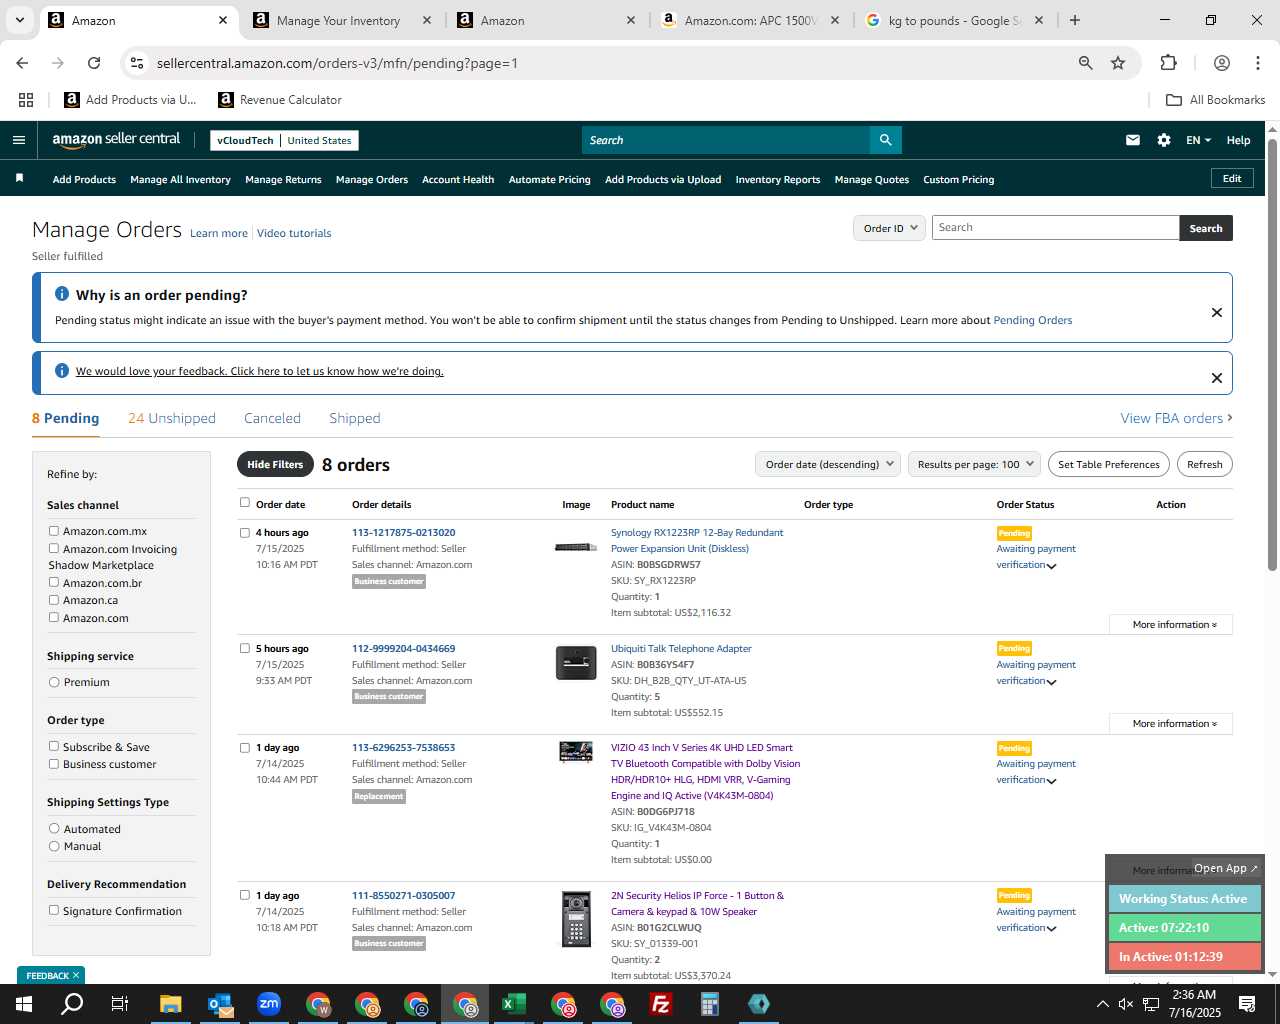Click the Order ID search input field
Screen dimensions: 1280x1024
pos(1055,228)
